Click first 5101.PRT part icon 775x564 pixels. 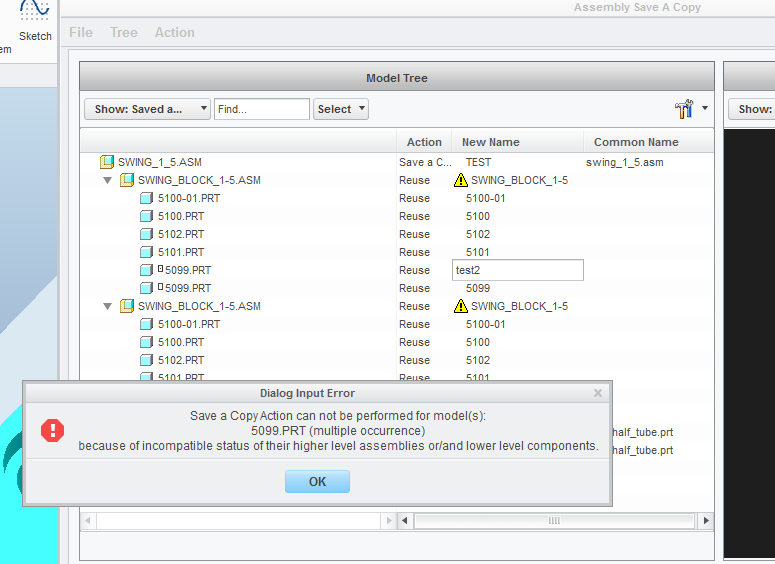[x=146, y=252]
